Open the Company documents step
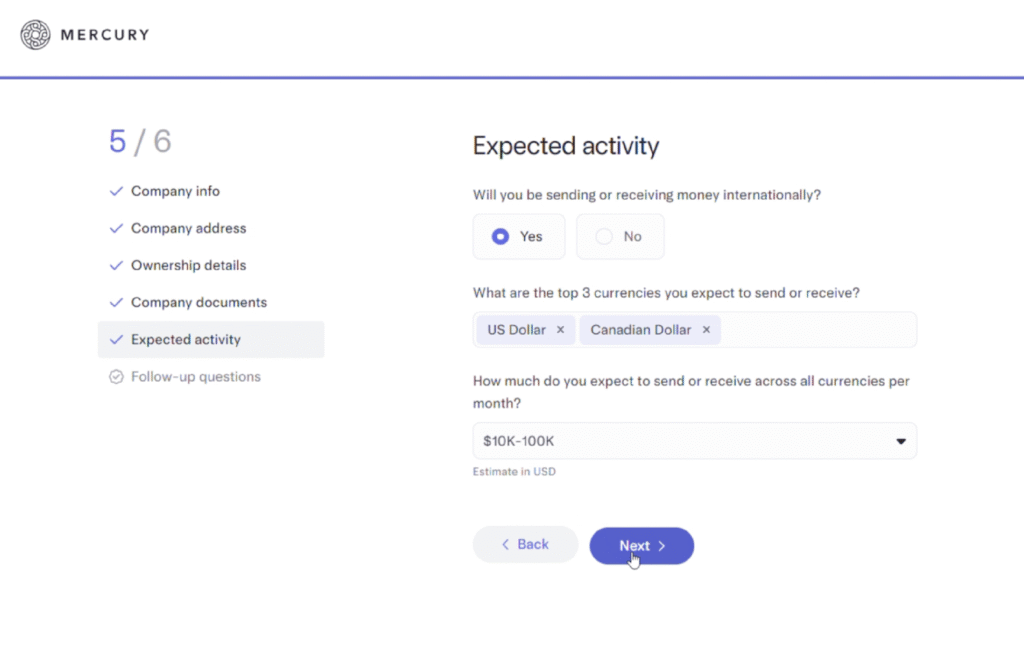Screen dimensions: 1024x659 (x=199, y=302)
